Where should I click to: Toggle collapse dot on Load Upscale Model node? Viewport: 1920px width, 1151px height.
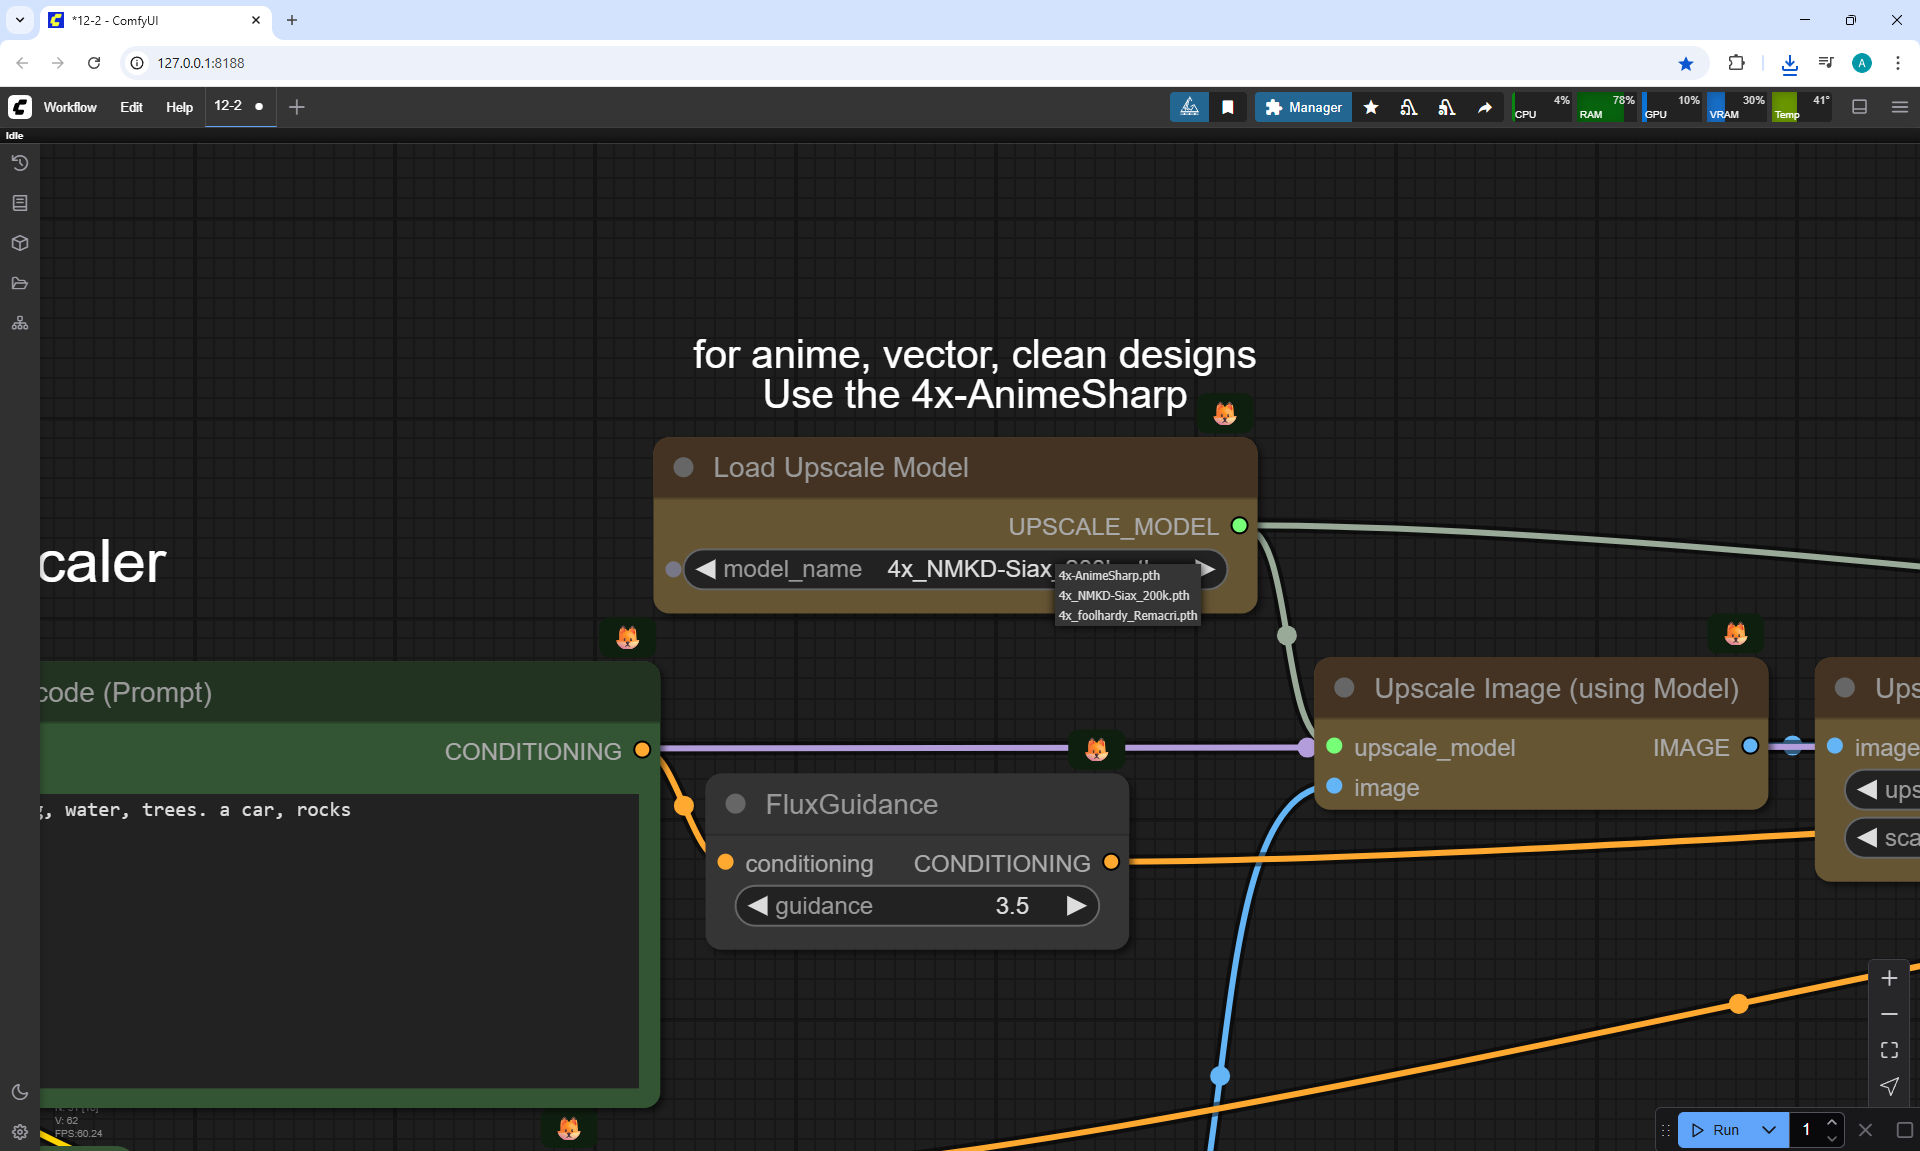click(684, 467)
